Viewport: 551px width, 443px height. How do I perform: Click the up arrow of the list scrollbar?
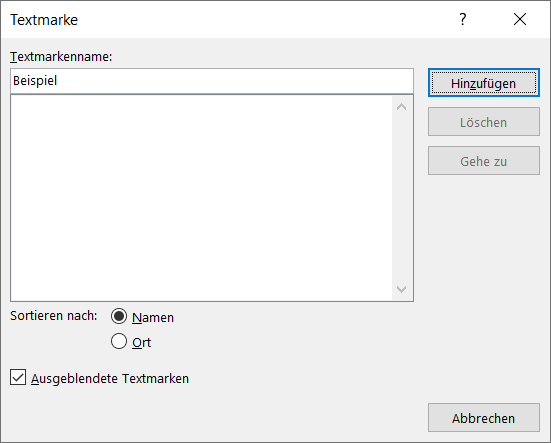coord(401,107)
